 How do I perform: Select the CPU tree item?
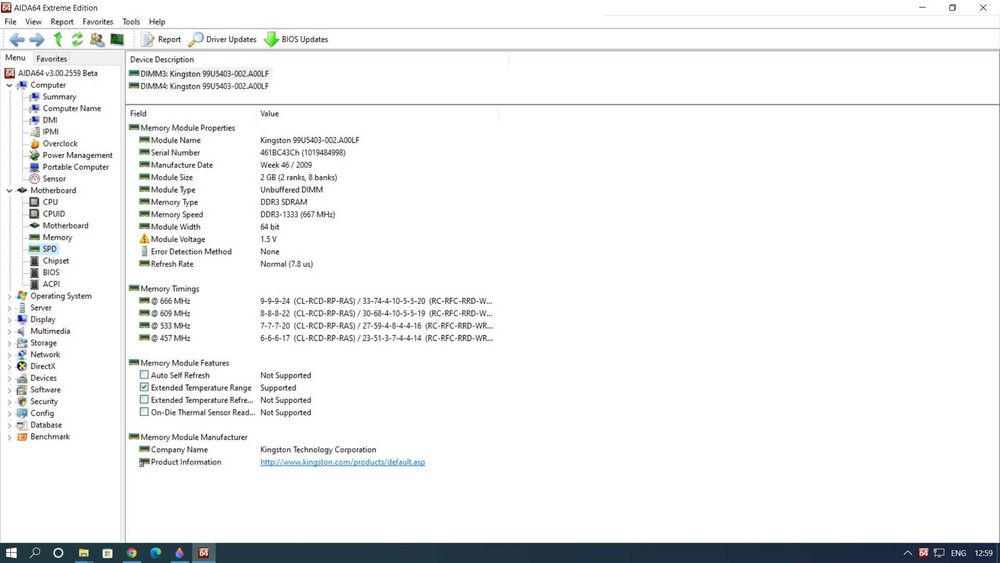click(50, 202)
